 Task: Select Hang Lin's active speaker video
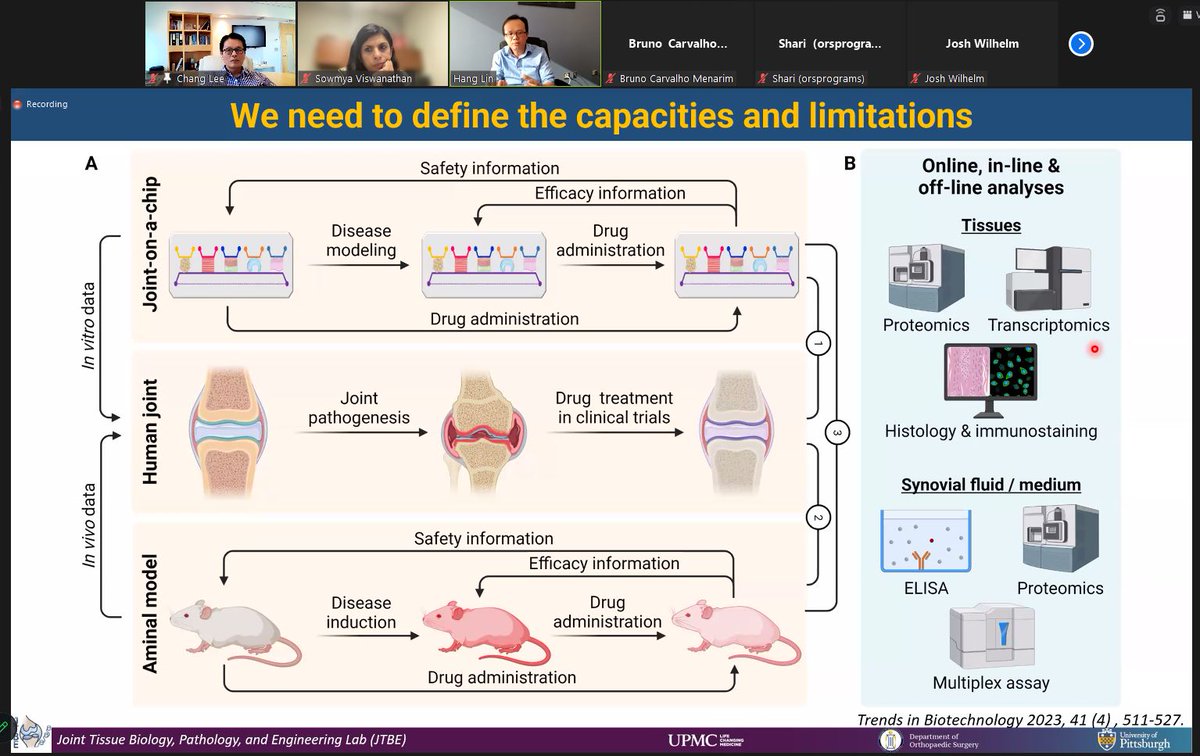524,43
